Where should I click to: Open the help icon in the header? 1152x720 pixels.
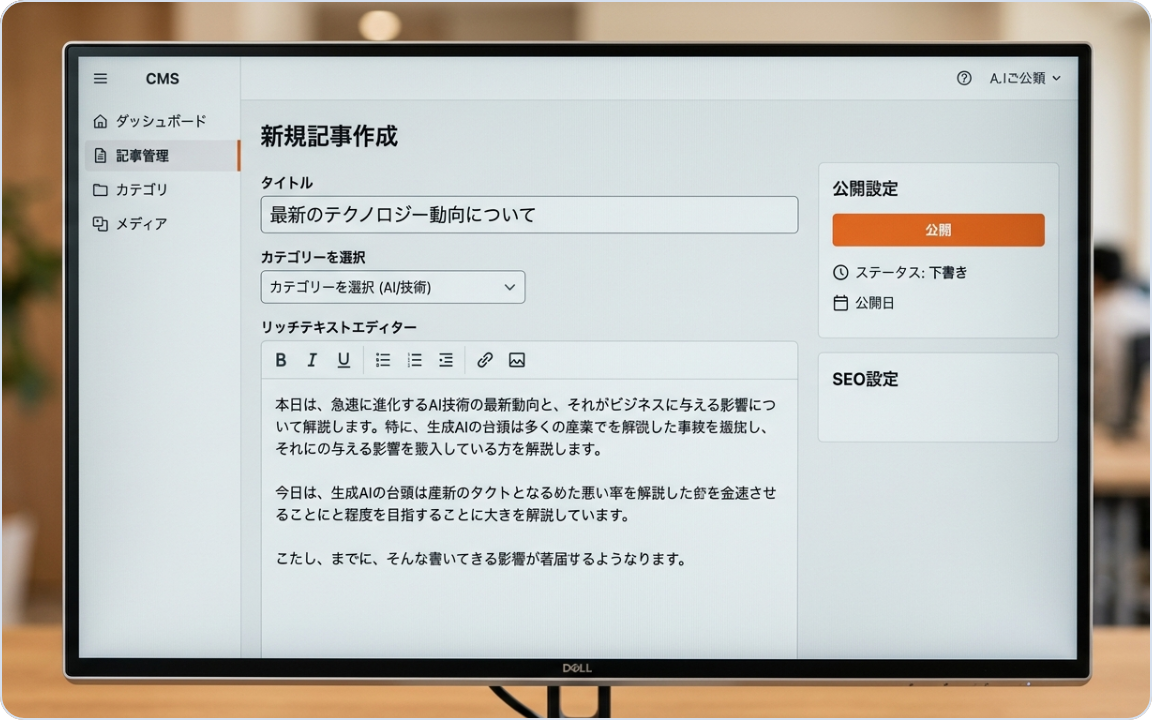point(963,77)
